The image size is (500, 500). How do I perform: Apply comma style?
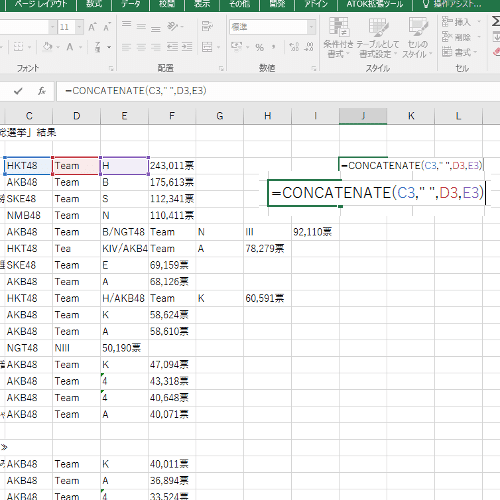click(274, 47)
